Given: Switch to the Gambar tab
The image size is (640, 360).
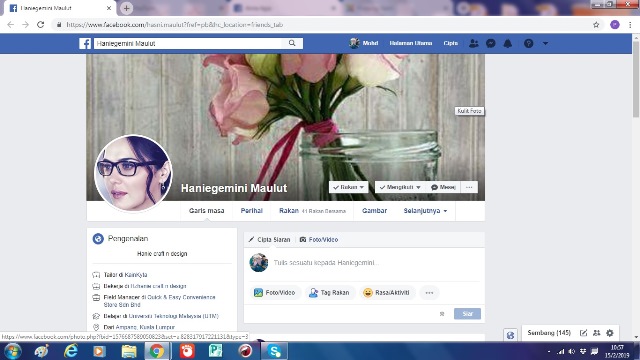Looking at the screenshot, I should 374,211.
